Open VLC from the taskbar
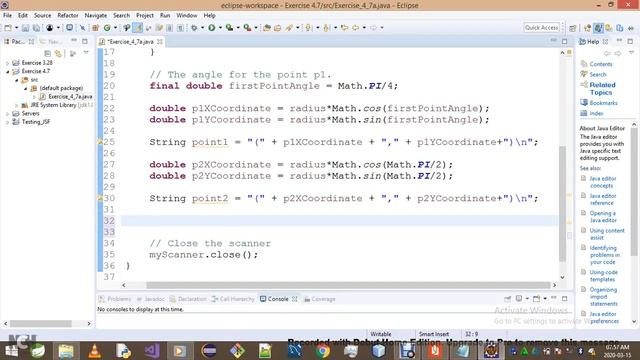 (x=94, y=351)
